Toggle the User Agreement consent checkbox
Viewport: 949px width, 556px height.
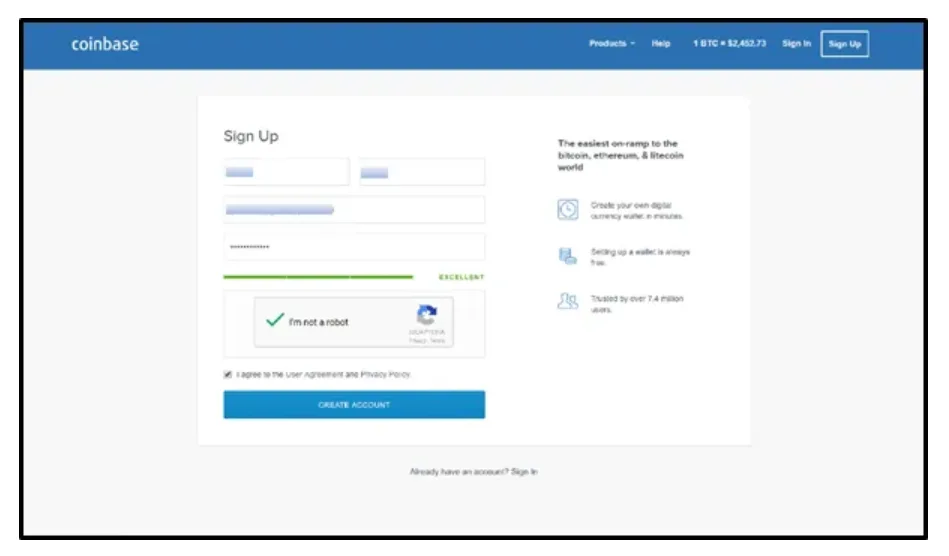point(228,374)
